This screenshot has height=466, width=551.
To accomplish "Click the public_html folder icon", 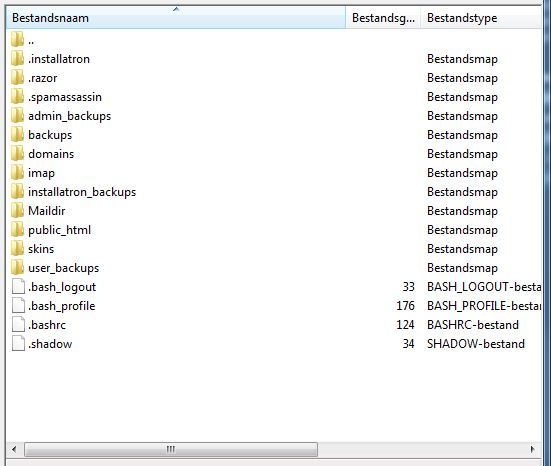I will point(18,229).
